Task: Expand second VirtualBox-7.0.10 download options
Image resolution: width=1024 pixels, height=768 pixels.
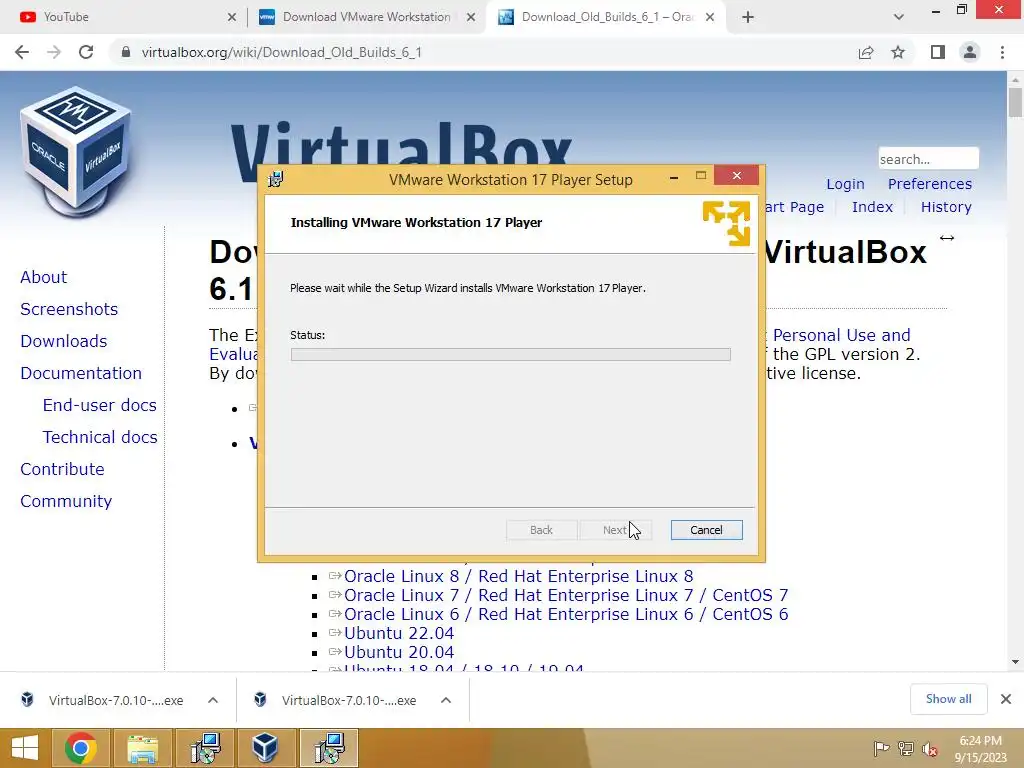Action: coord(446,700)
